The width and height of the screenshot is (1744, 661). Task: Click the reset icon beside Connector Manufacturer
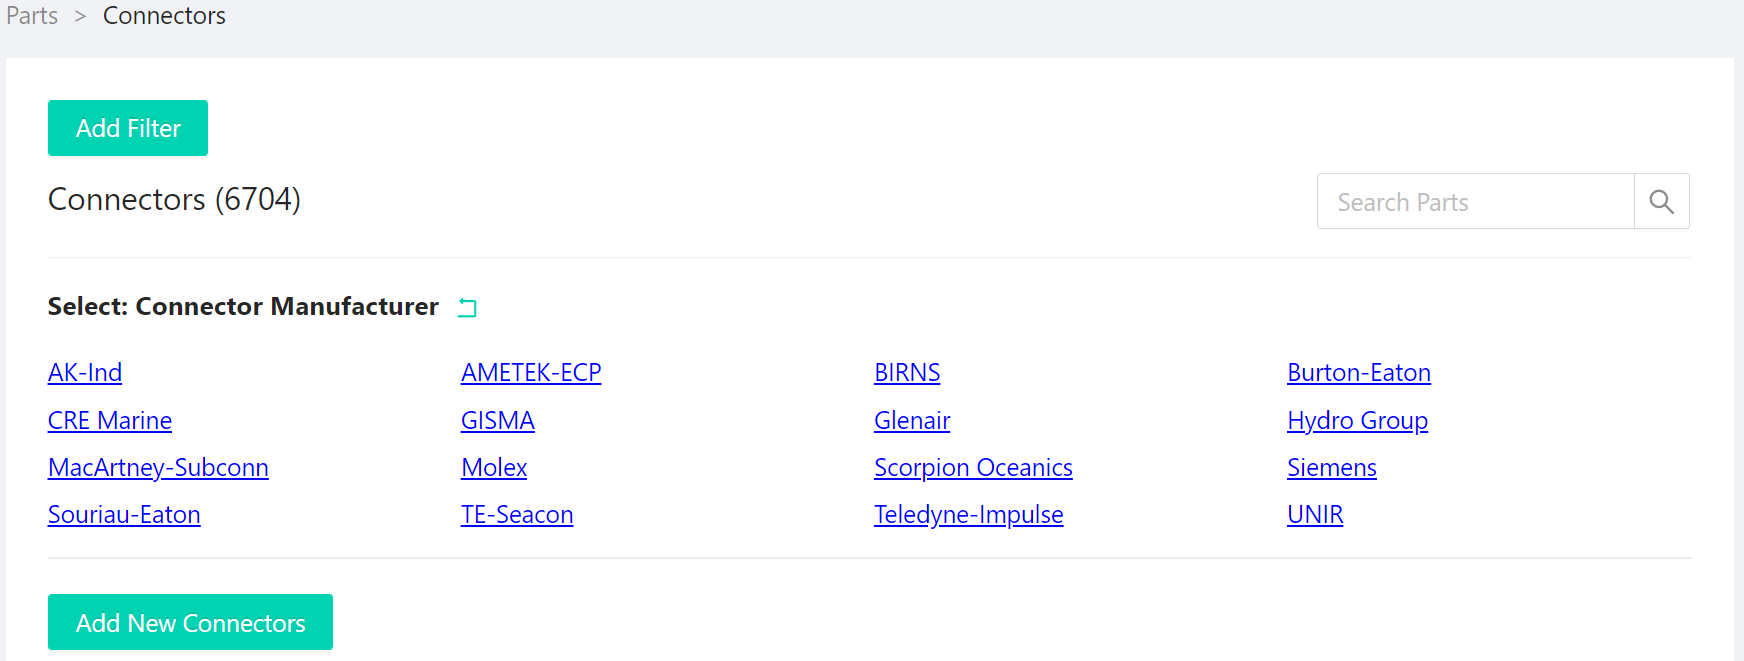467,308
